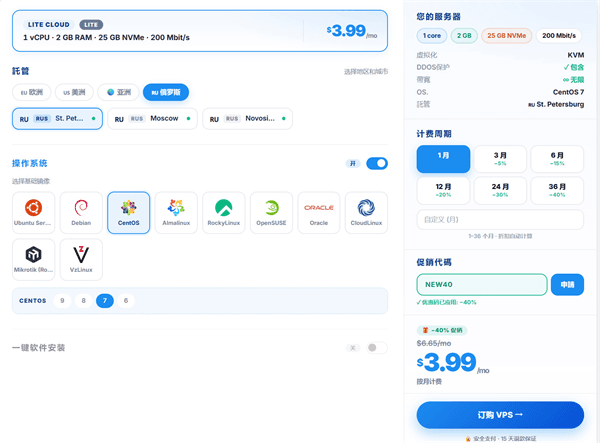Open the RU 俄罗斯 region tab
This screenshot has height=443, width=600.
coord(166,92)
